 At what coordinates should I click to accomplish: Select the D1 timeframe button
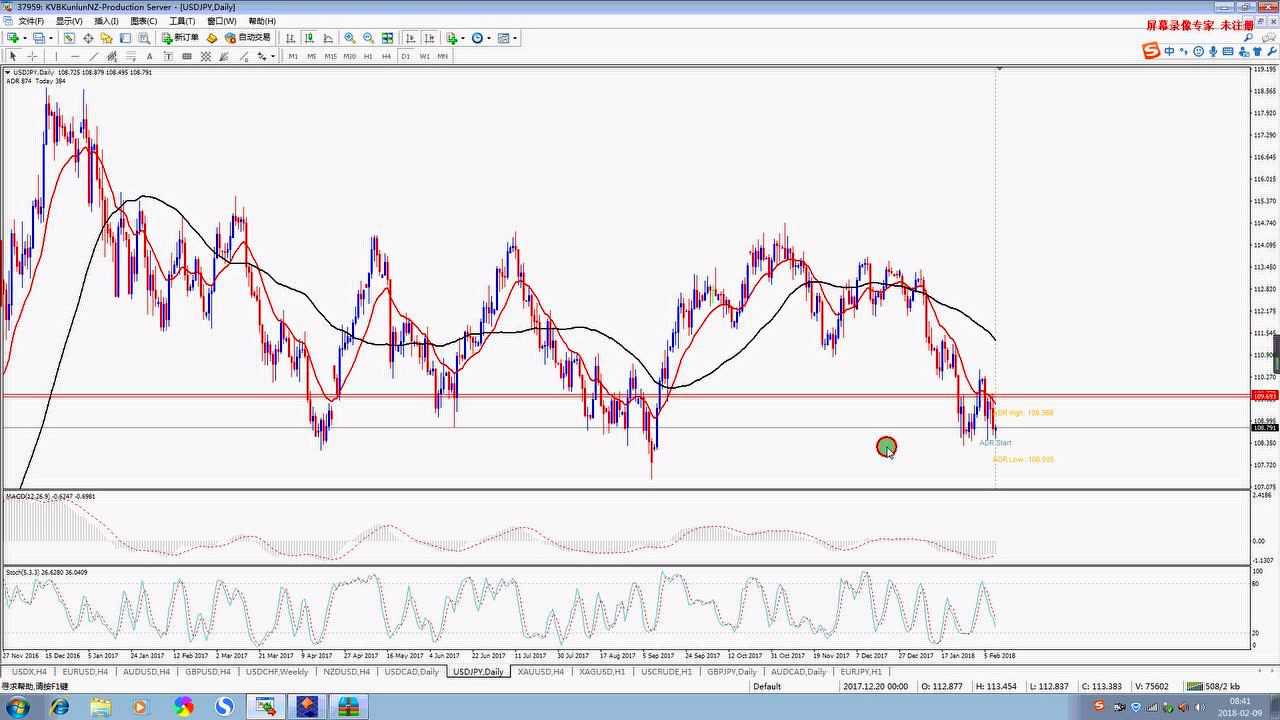coord(405,56)
